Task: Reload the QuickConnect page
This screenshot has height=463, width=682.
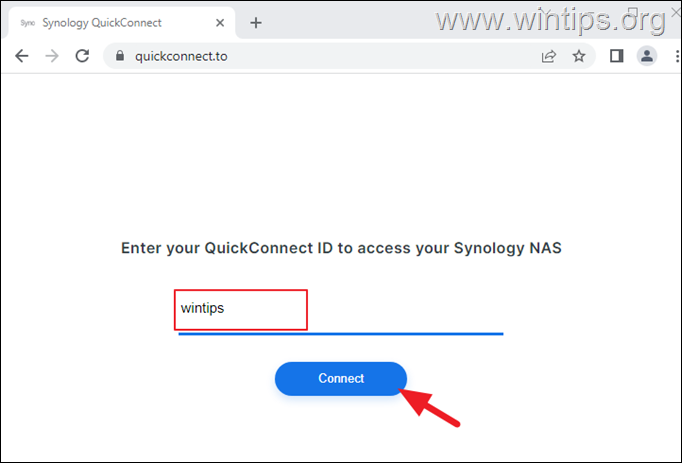Action: 82,56
